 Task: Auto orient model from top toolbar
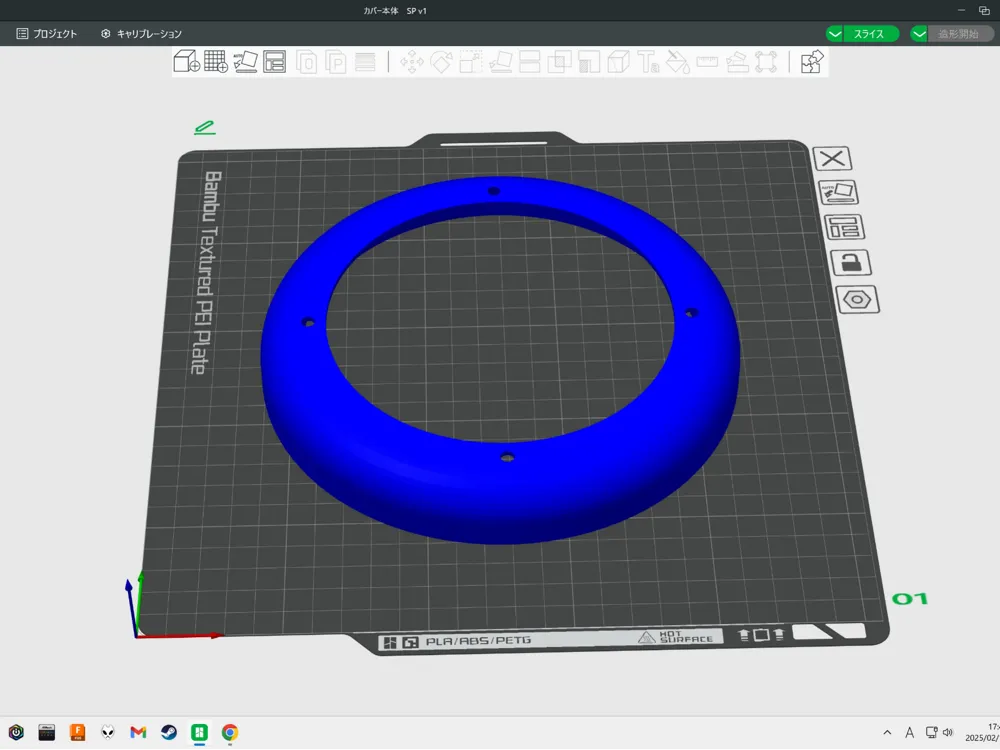point(245,61)
